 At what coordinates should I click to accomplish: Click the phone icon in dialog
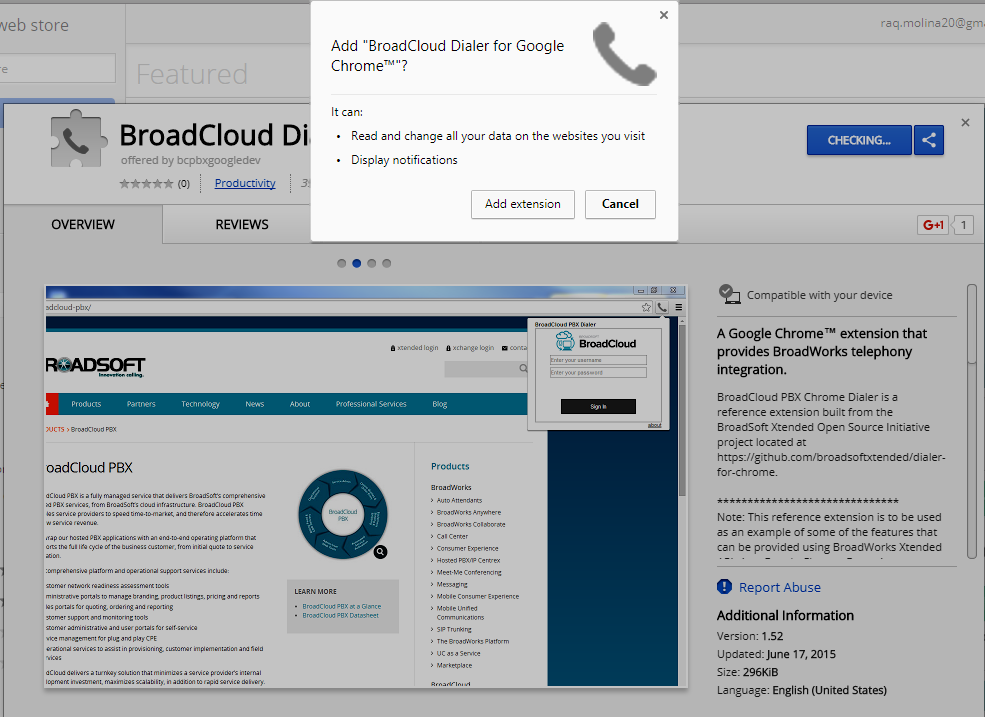(624, 54)
